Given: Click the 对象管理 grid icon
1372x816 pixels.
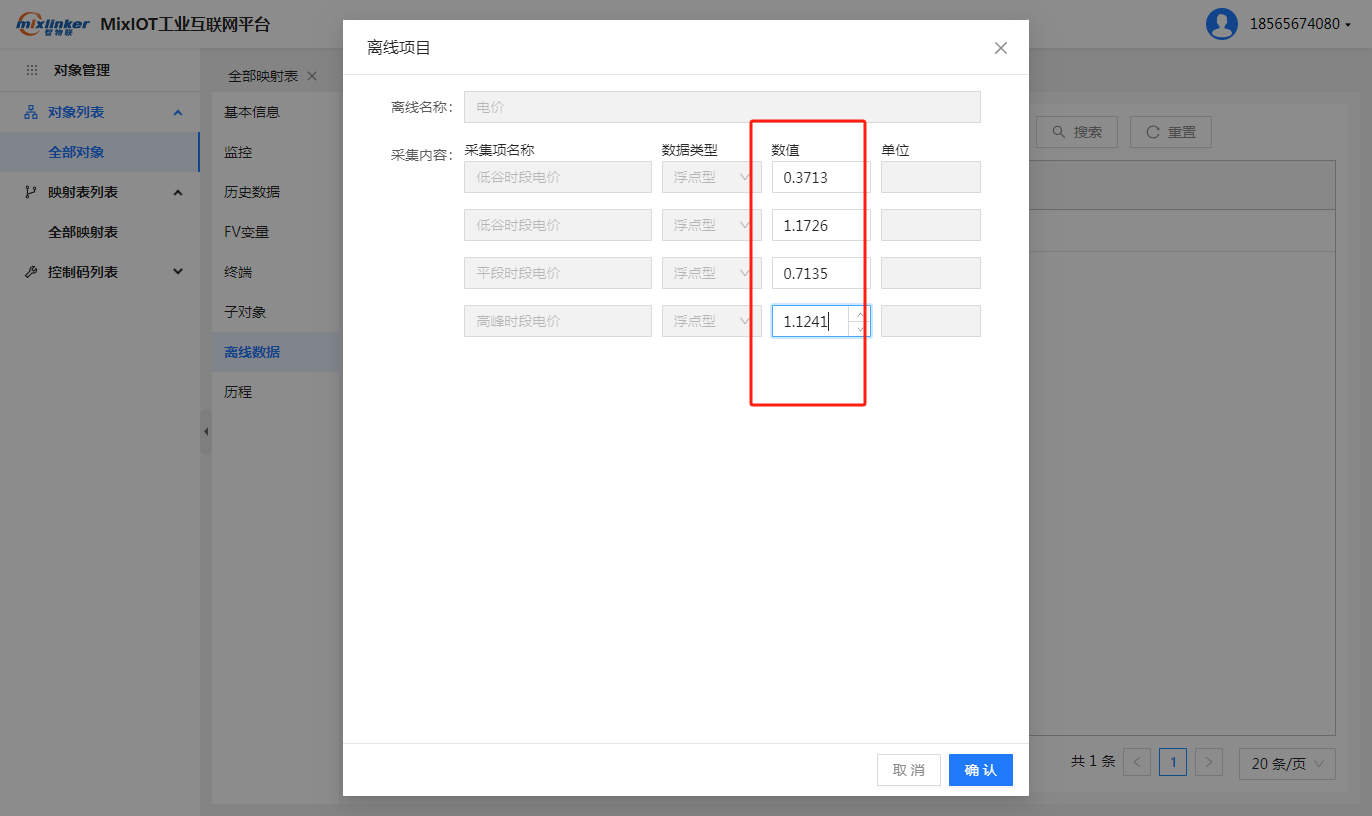Looking at the screenshot, I should tap(32, 71).
